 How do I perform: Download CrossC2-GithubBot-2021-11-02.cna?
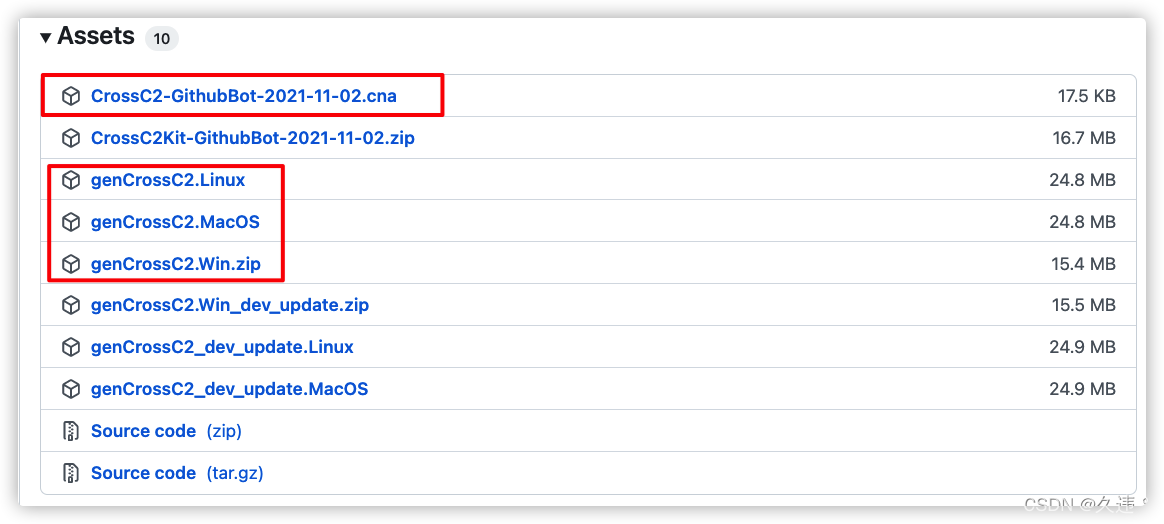coord(243,96)
